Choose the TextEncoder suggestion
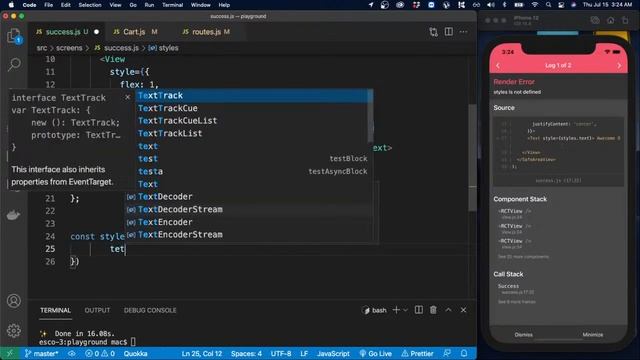The image size is (640, 360). click(248, 222)
